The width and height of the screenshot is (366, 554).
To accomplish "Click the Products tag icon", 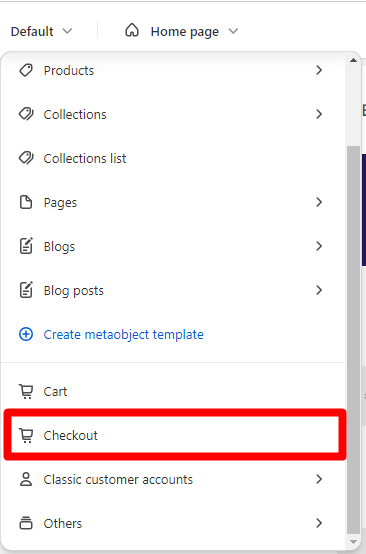I will 26,70.
